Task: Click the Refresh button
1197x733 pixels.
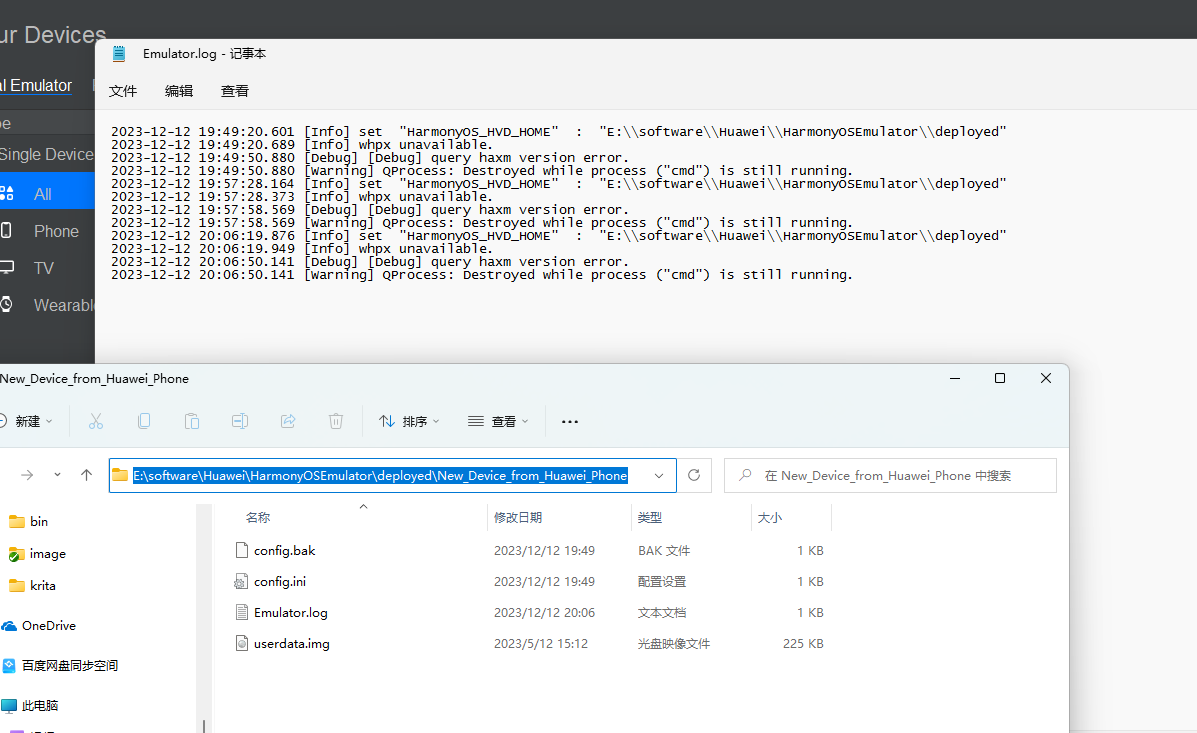Action: tap(694, 476)
